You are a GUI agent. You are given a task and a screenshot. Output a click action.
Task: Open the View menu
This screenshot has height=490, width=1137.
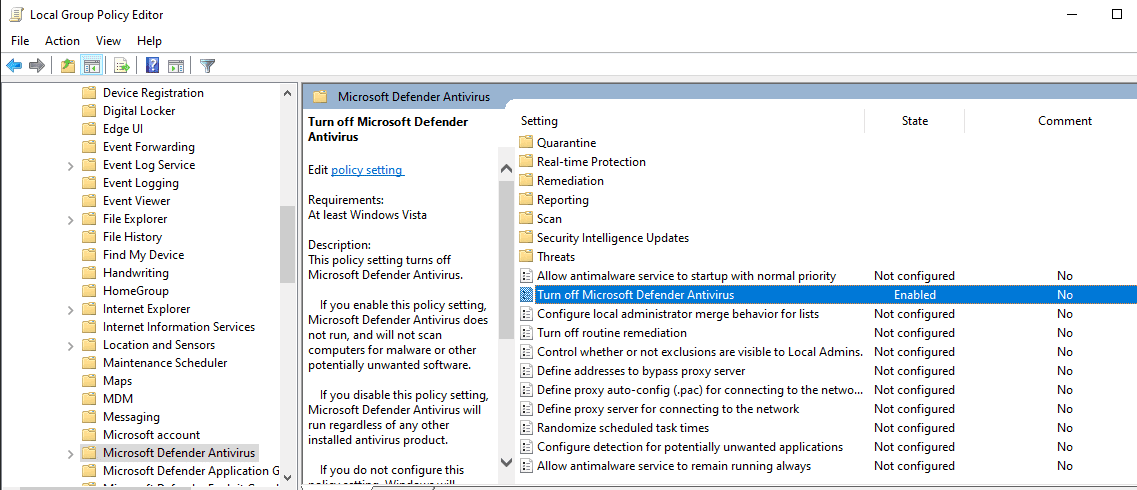click(108, 41)
